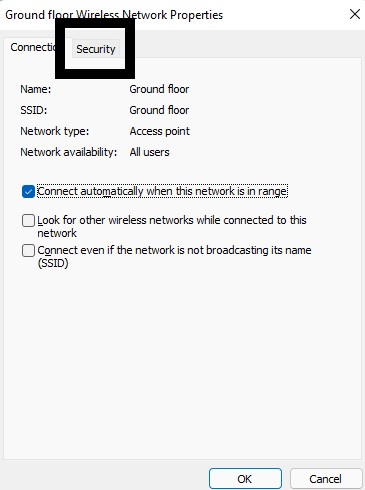Select the Ground floor value beside SSID
Image resolution: width=365 pixels, height=490 pixels.
click(x=159, y=110)
